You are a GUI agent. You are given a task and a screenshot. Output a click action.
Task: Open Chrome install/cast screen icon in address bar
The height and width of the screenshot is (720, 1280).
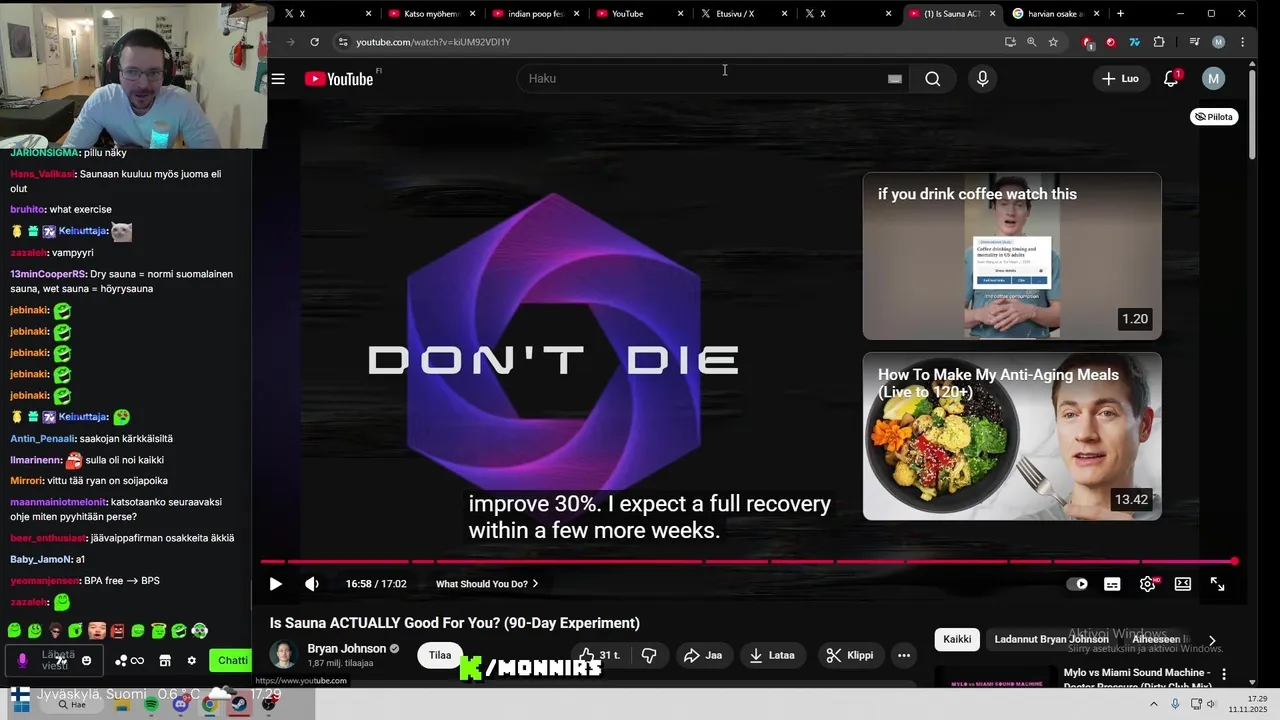tap(1010, 42)
